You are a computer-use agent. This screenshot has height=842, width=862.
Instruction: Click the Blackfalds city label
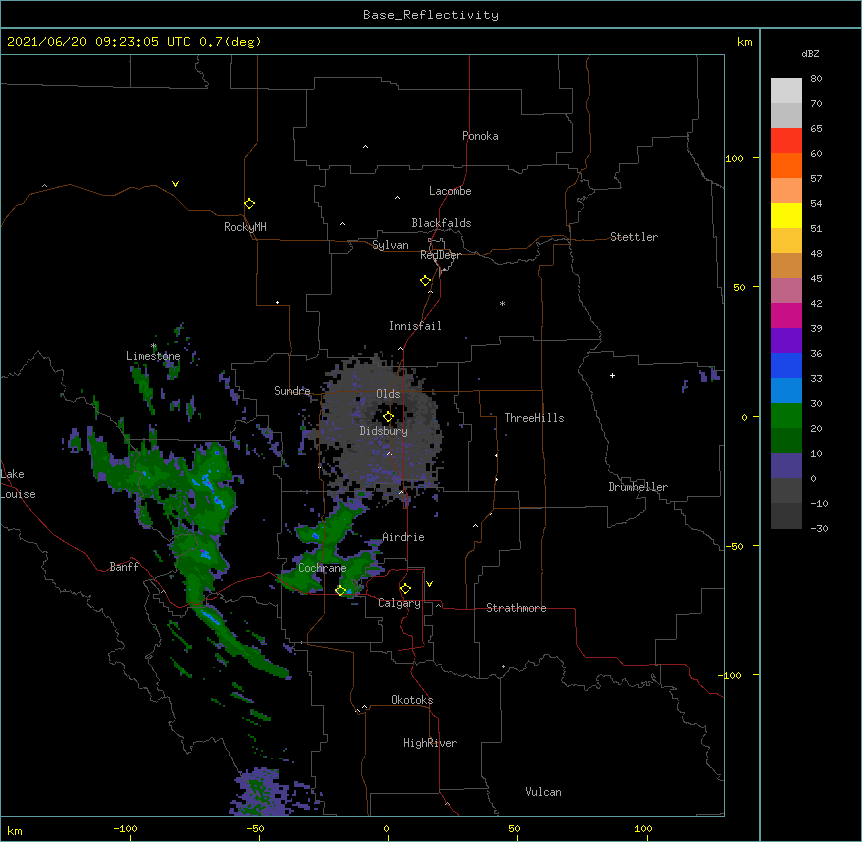click(x=441, y=223)
